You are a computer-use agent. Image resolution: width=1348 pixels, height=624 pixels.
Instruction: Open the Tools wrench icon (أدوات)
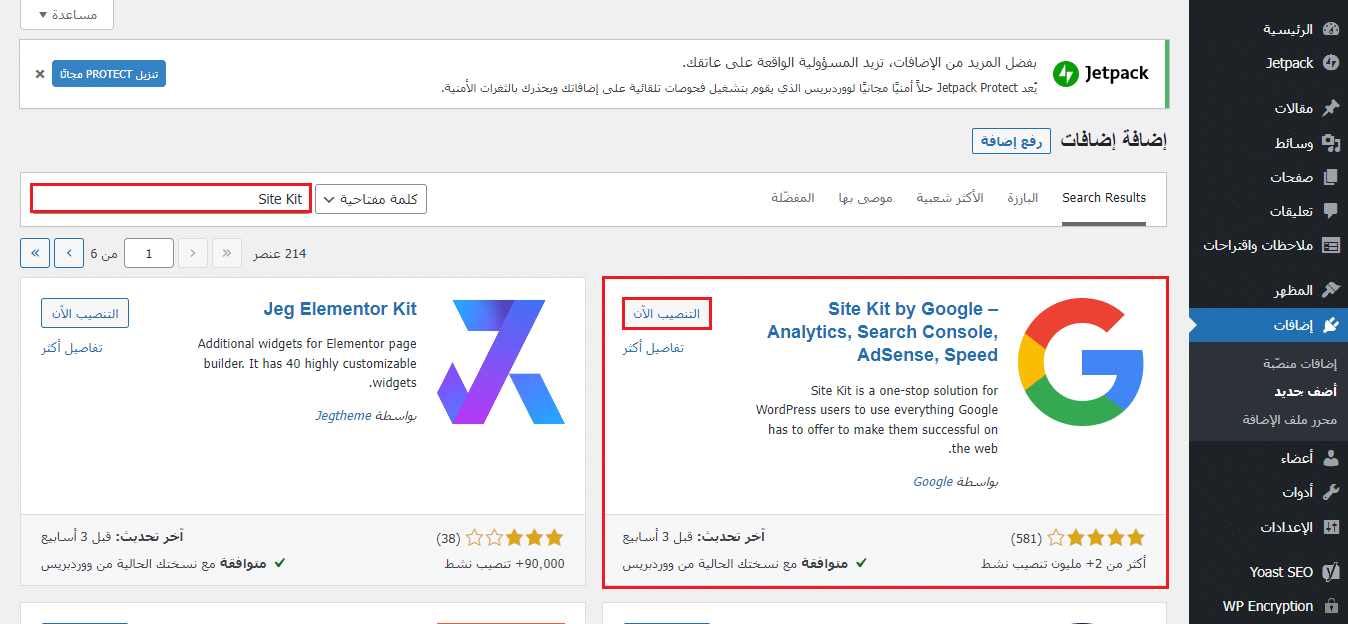click(1330, 492)
